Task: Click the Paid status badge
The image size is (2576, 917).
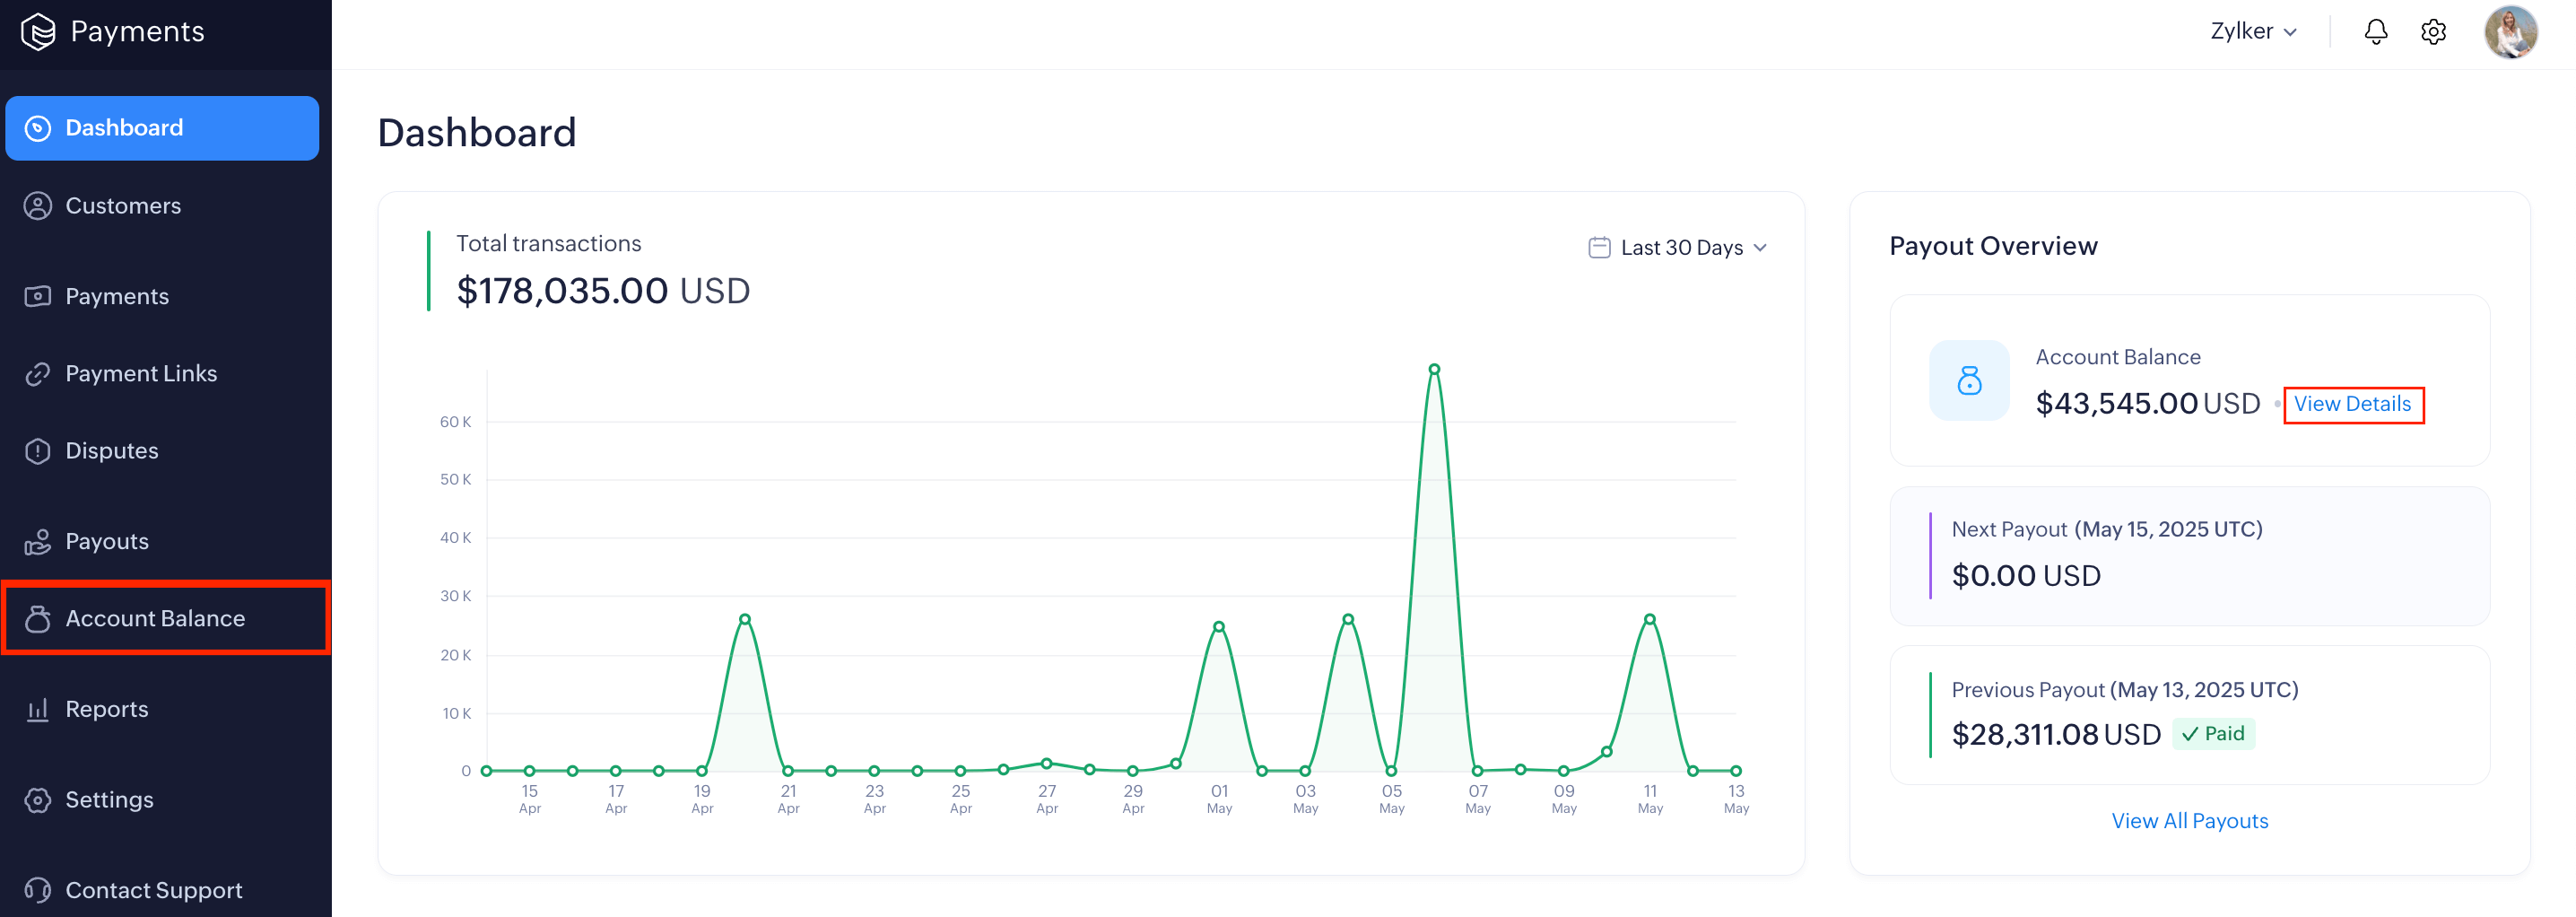Action: click(x=2213, y=734)
